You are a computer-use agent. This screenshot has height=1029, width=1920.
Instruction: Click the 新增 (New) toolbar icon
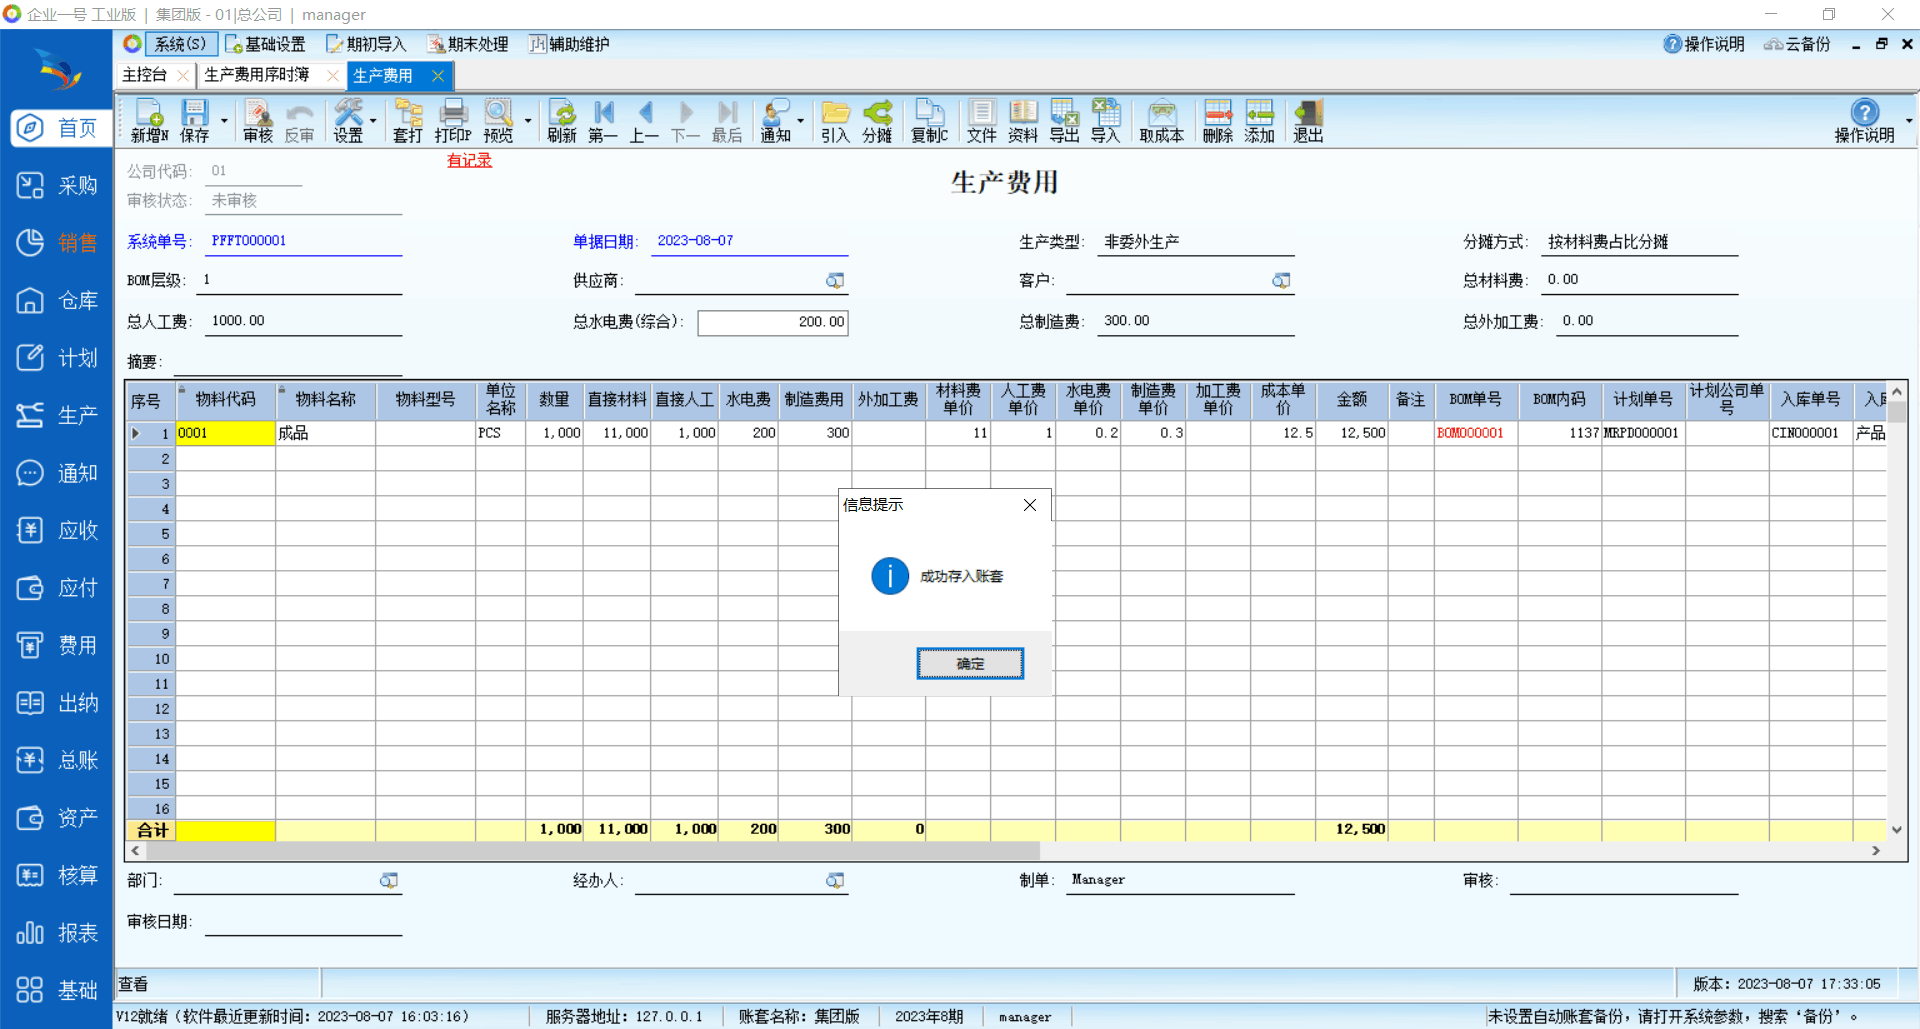click(149, 121)
